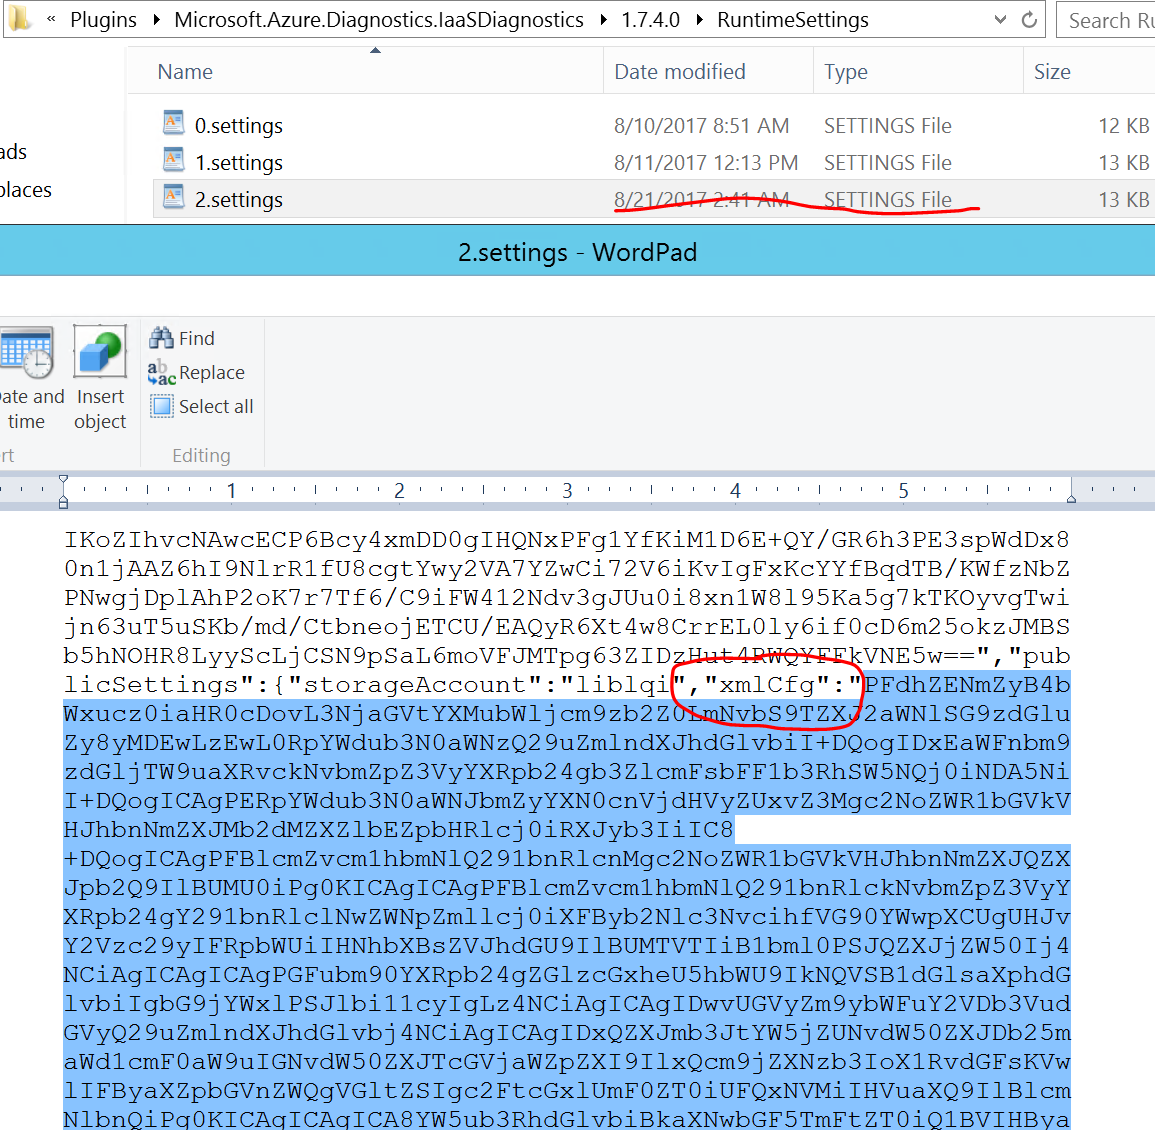Screen dimensions: 1155x1130
Task: Click the Replace icon in Editing group
Action: pos(161,373)
